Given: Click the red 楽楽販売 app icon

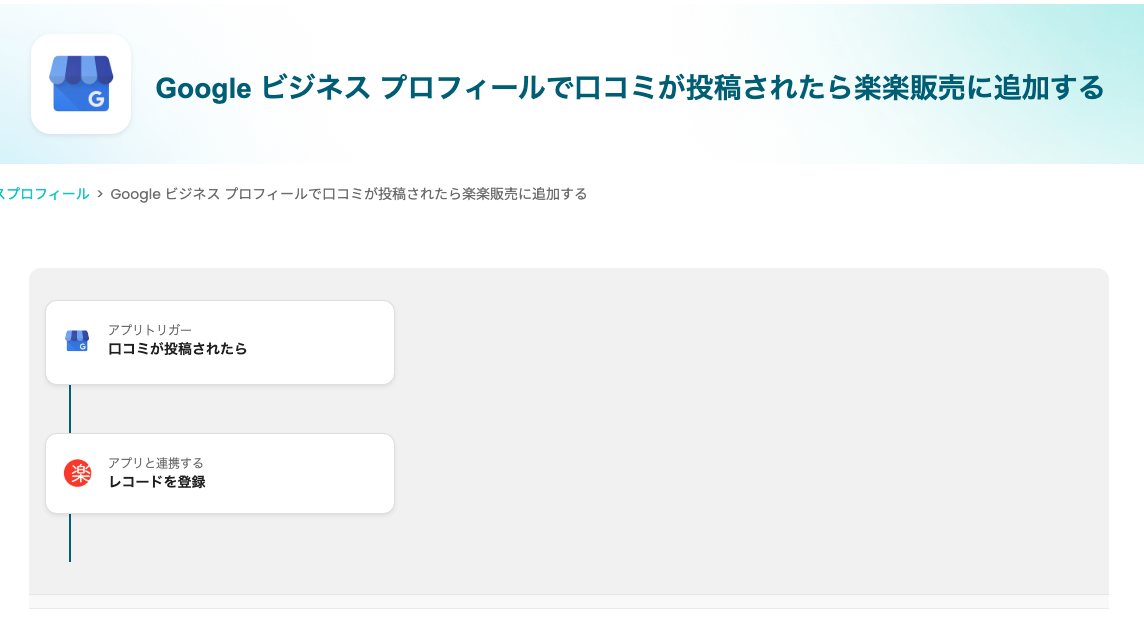Looking at the screenshot, I should [x=77, y=473].
